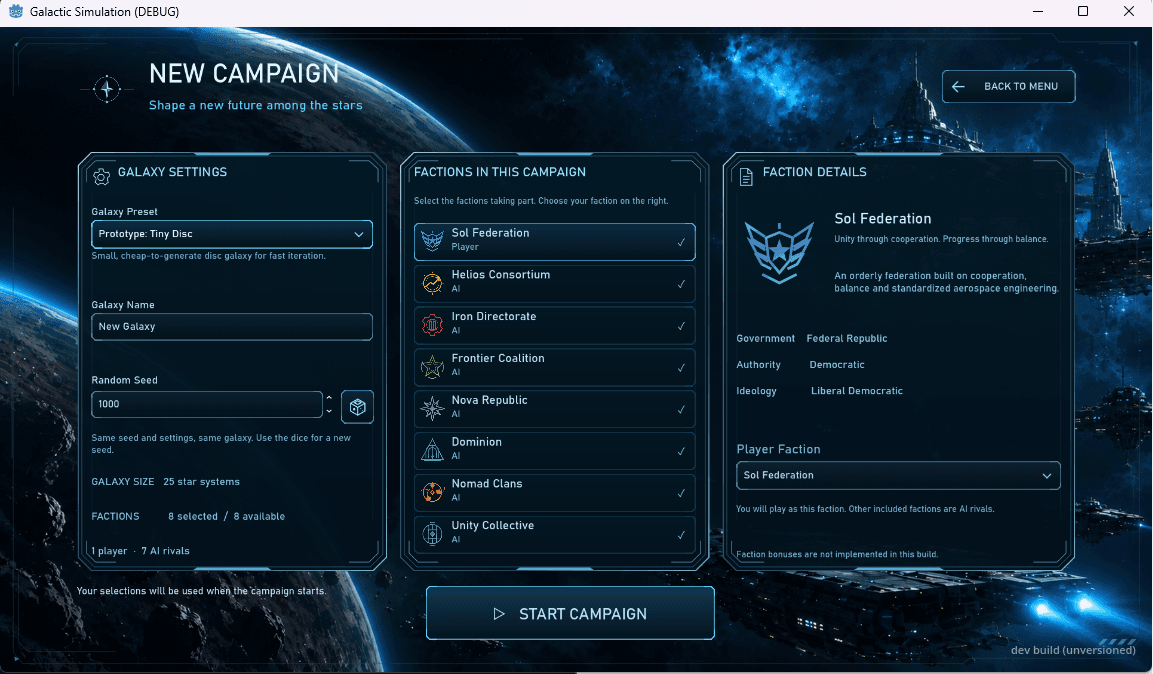Image resolution: width=1153 pixels, height=674 pixels.
Task: Click the '25 star systems' value
Action: pos(201,482)
